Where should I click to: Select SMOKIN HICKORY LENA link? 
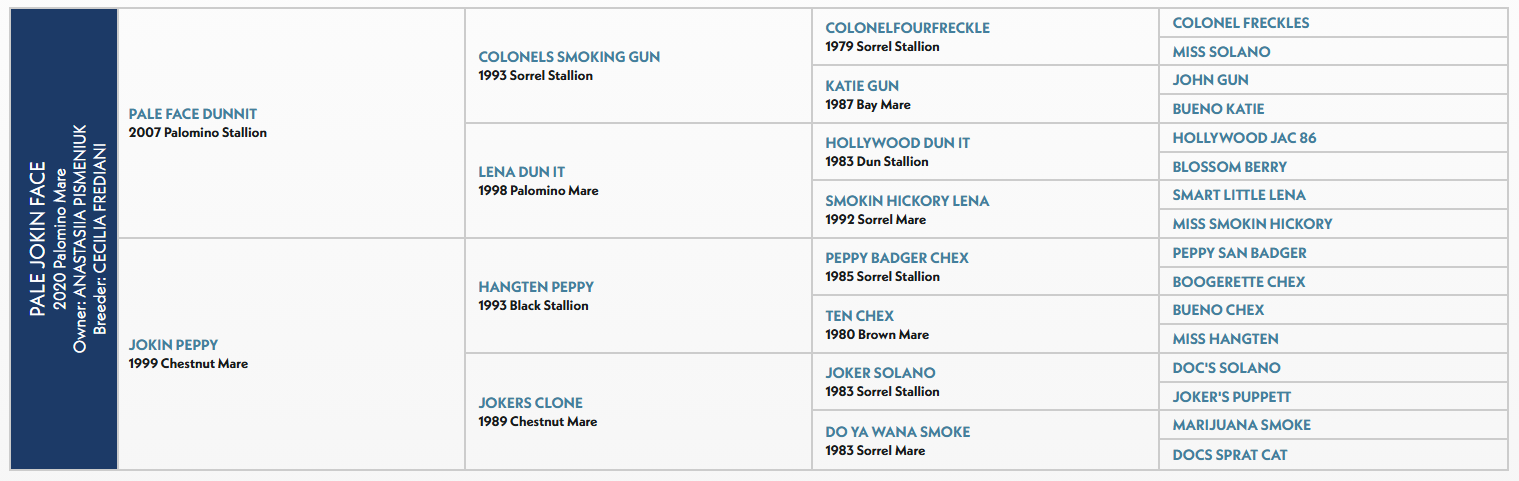point(907,201)
